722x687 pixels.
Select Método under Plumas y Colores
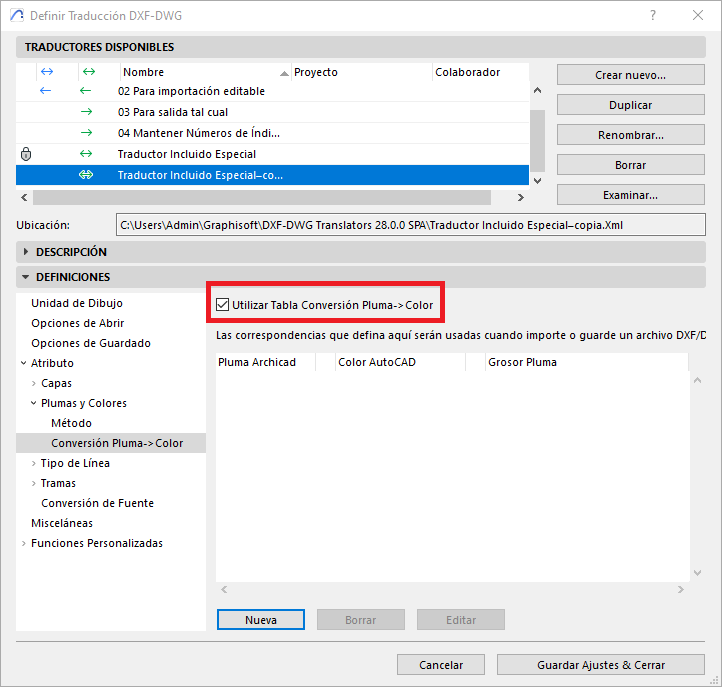(71, 423)
